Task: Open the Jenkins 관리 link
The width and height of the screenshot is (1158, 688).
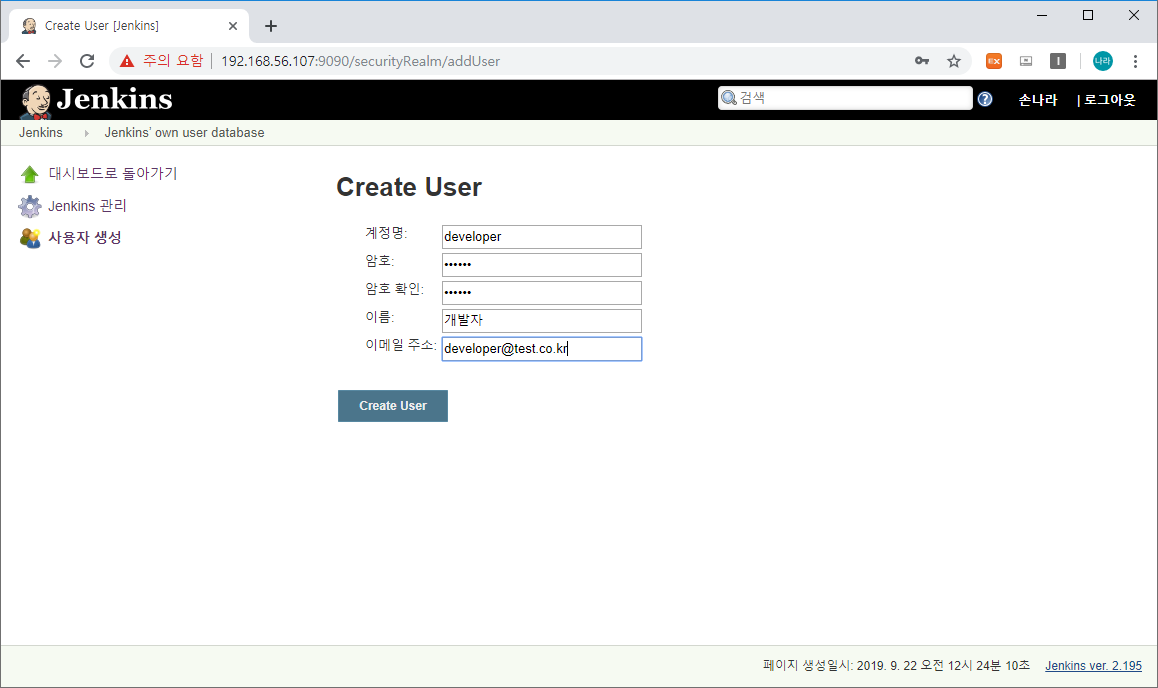Action: [87, 206]
